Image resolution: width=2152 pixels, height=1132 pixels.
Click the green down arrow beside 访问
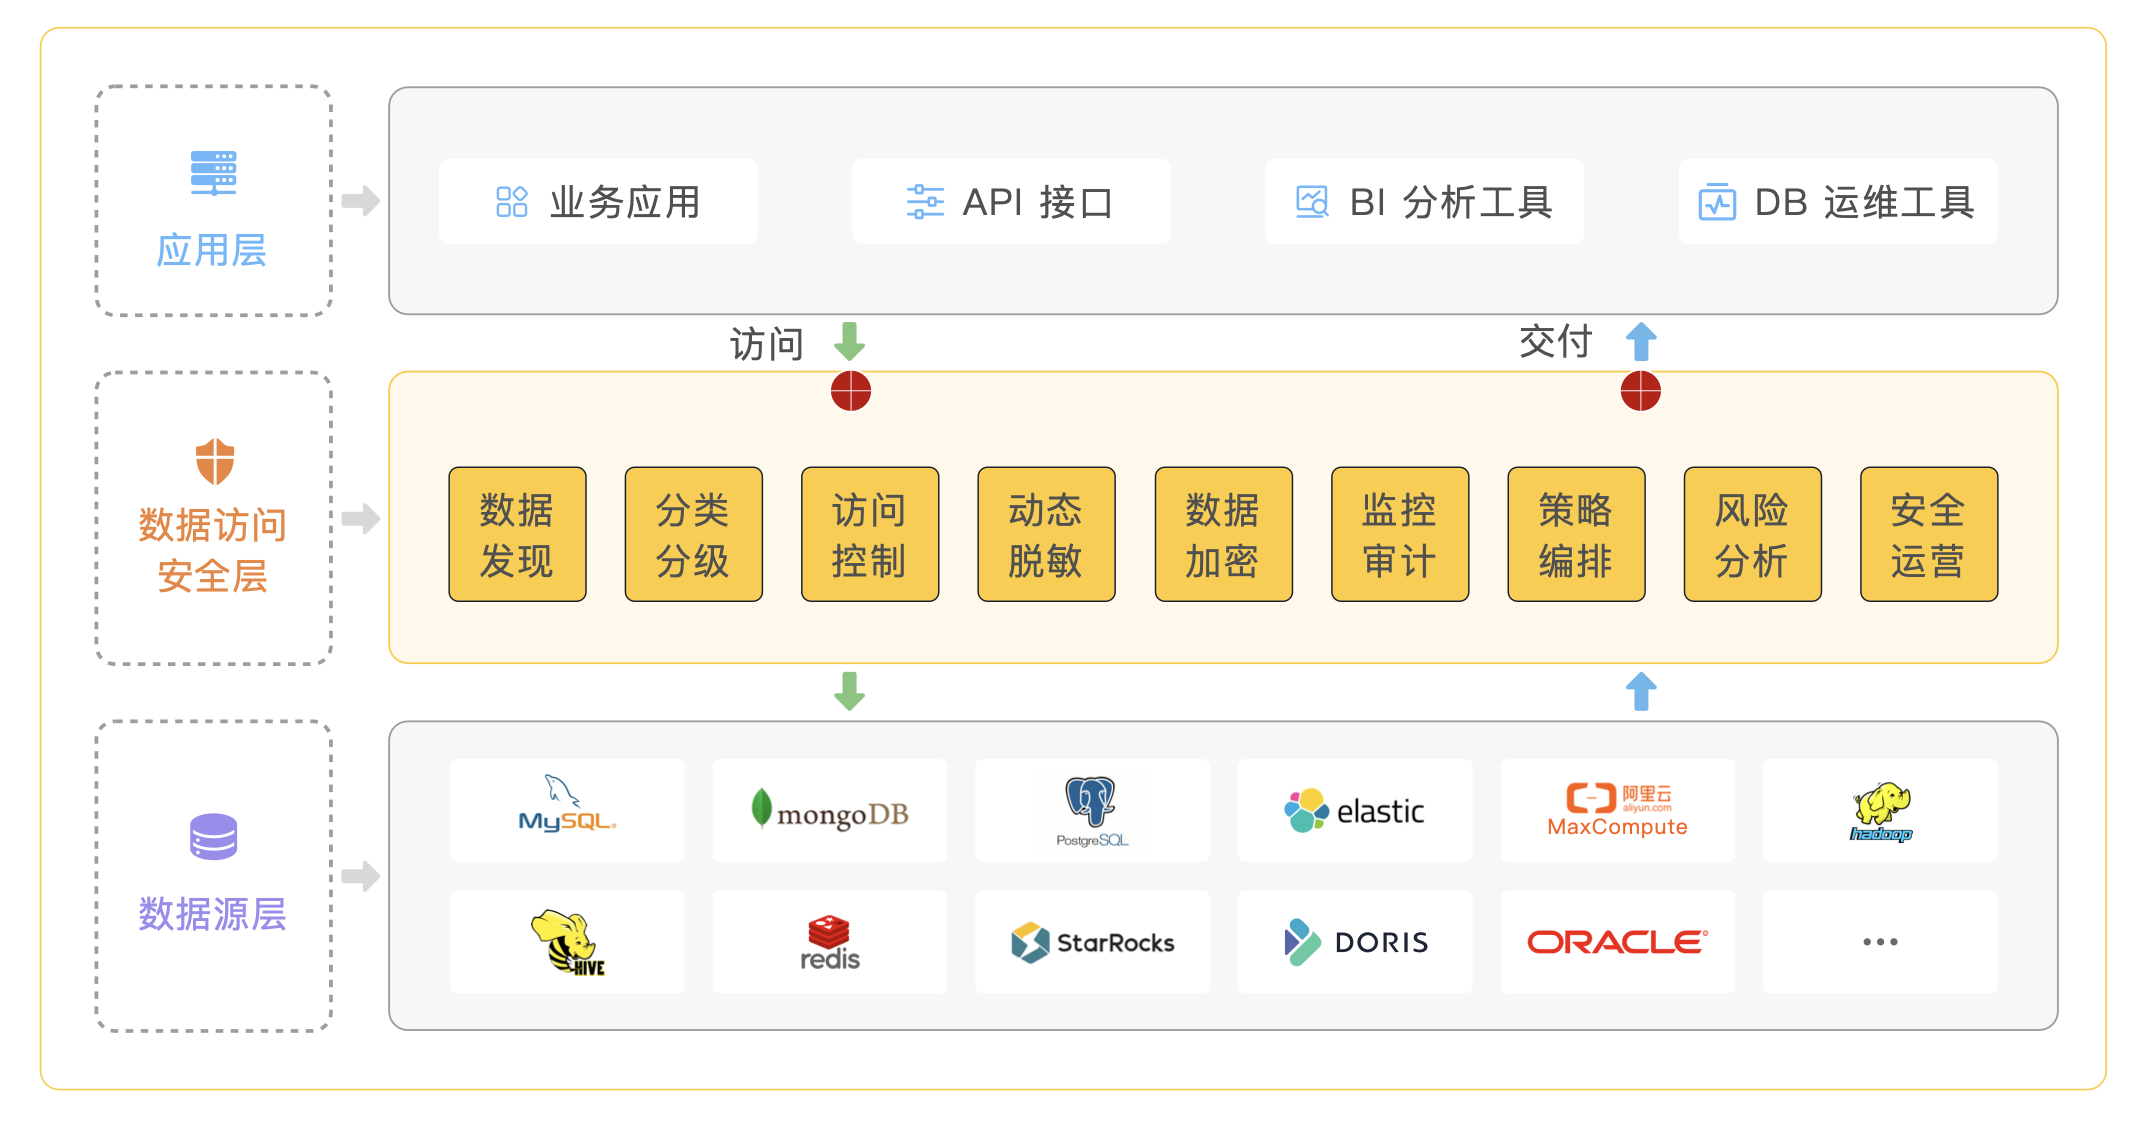(849, 342)
